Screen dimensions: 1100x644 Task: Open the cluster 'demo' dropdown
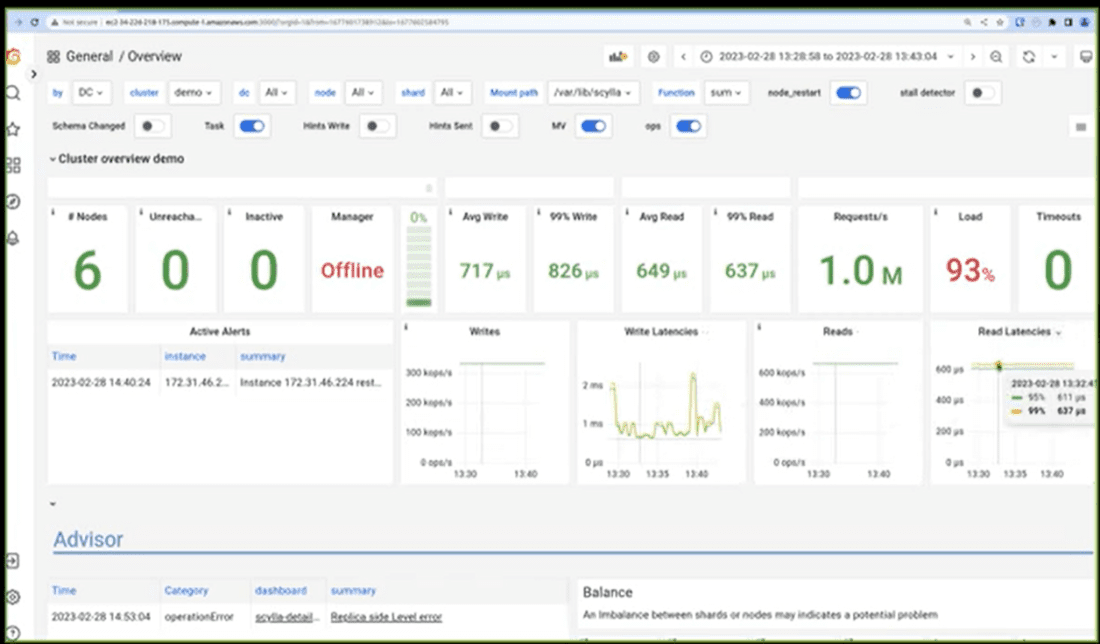194,93
